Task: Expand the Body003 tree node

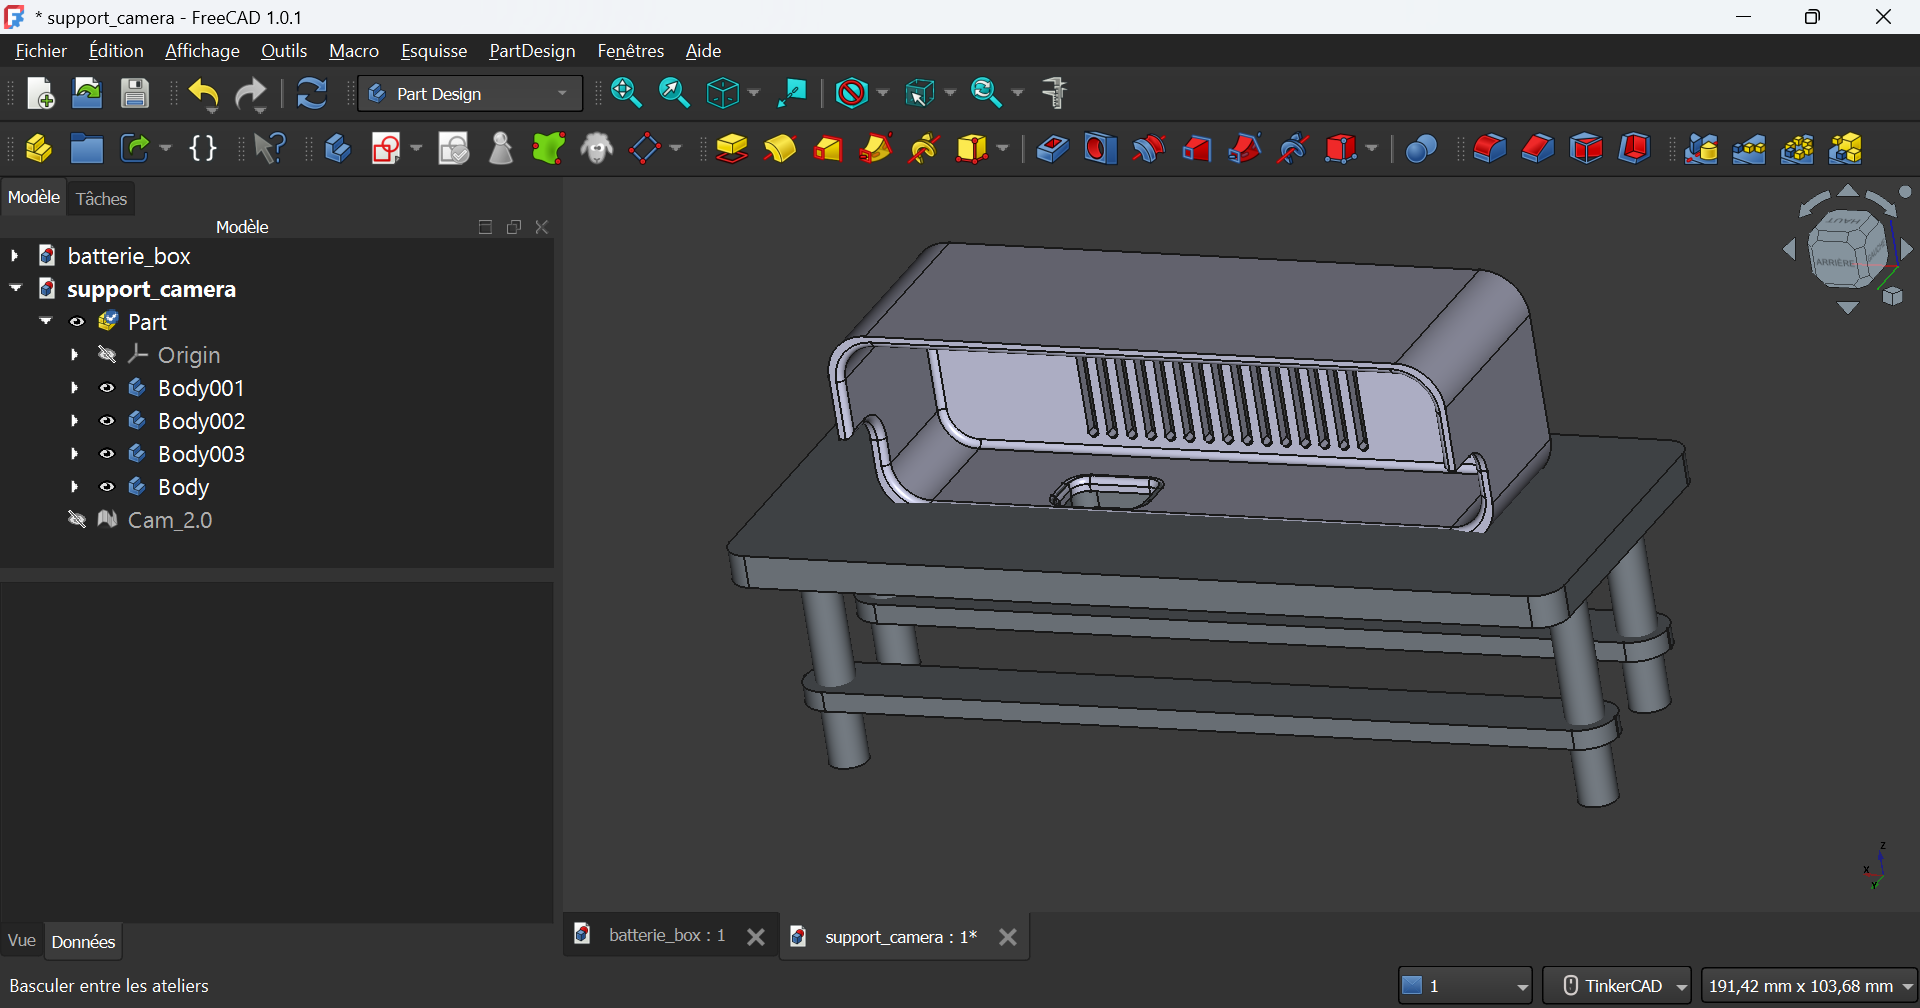Action: click(75, 454)
